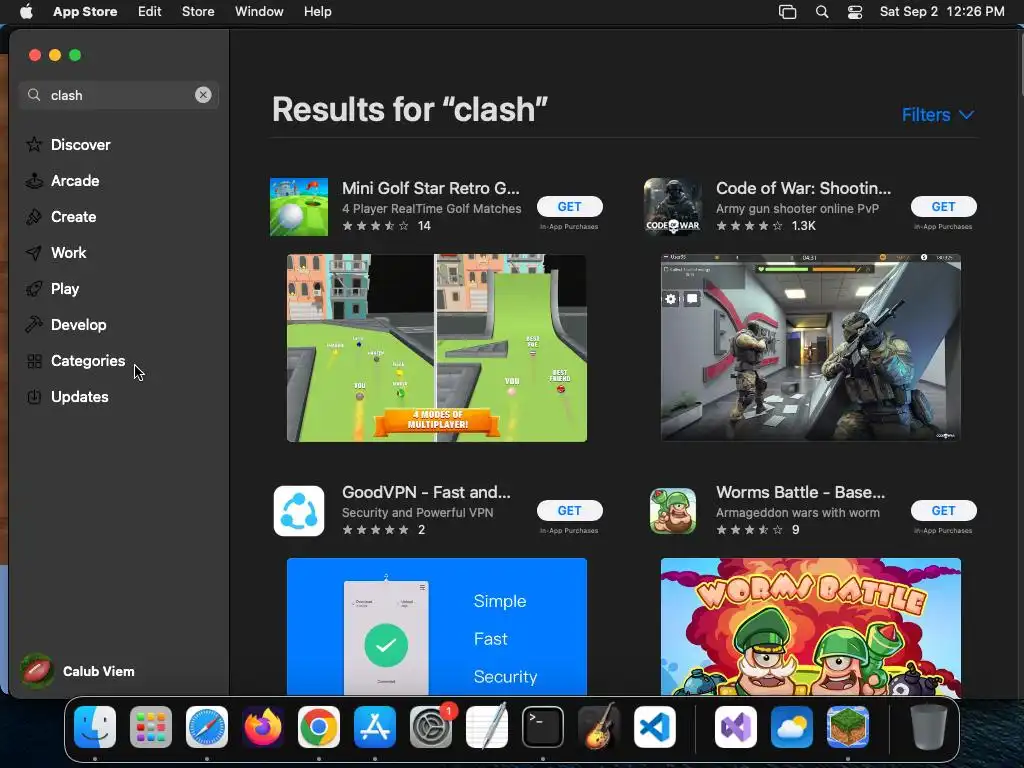Click the magnifier icon in search field
Image resolution: width=1024 pixels, height=768 pixels.
click(34, 95)
